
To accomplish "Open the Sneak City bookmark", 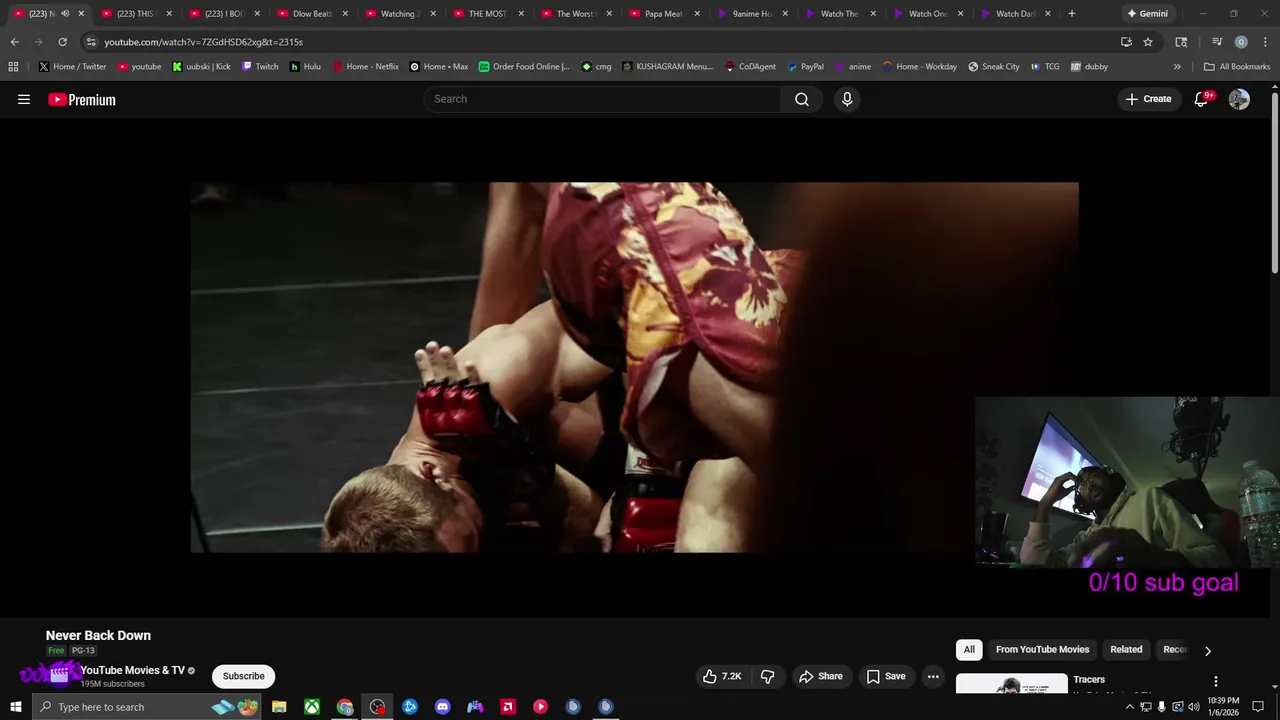I will click(x=994, y=66).
